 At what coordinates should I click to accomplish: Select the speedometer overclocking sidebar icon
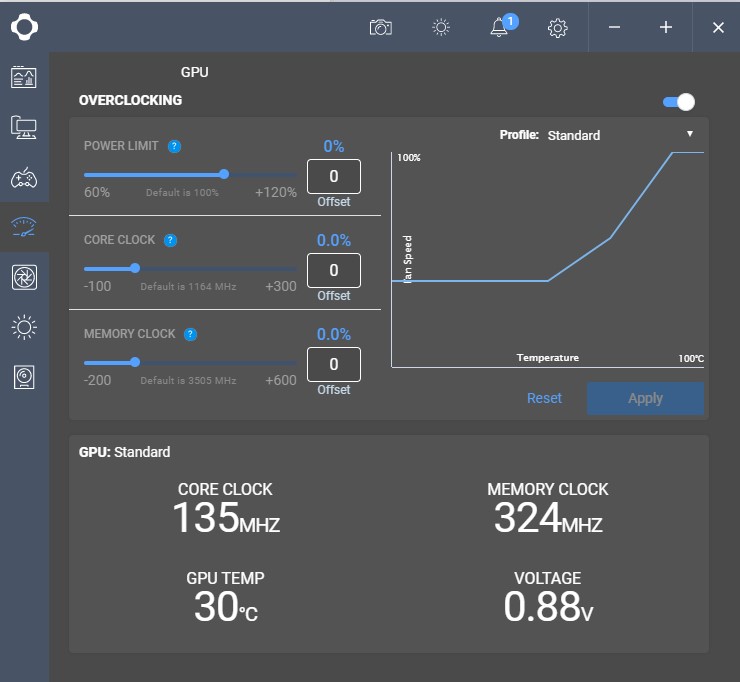(x=24, y=227)
